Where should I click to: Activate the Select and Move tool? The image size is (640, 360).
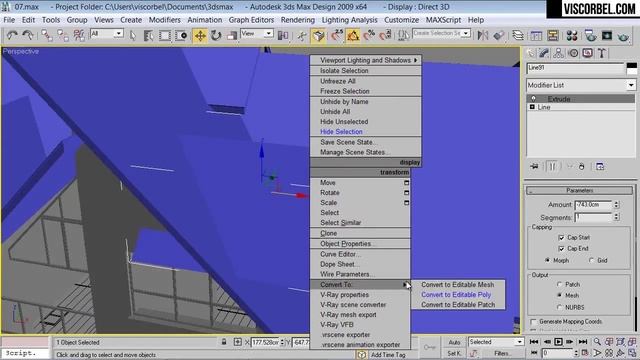coord(200,36)
